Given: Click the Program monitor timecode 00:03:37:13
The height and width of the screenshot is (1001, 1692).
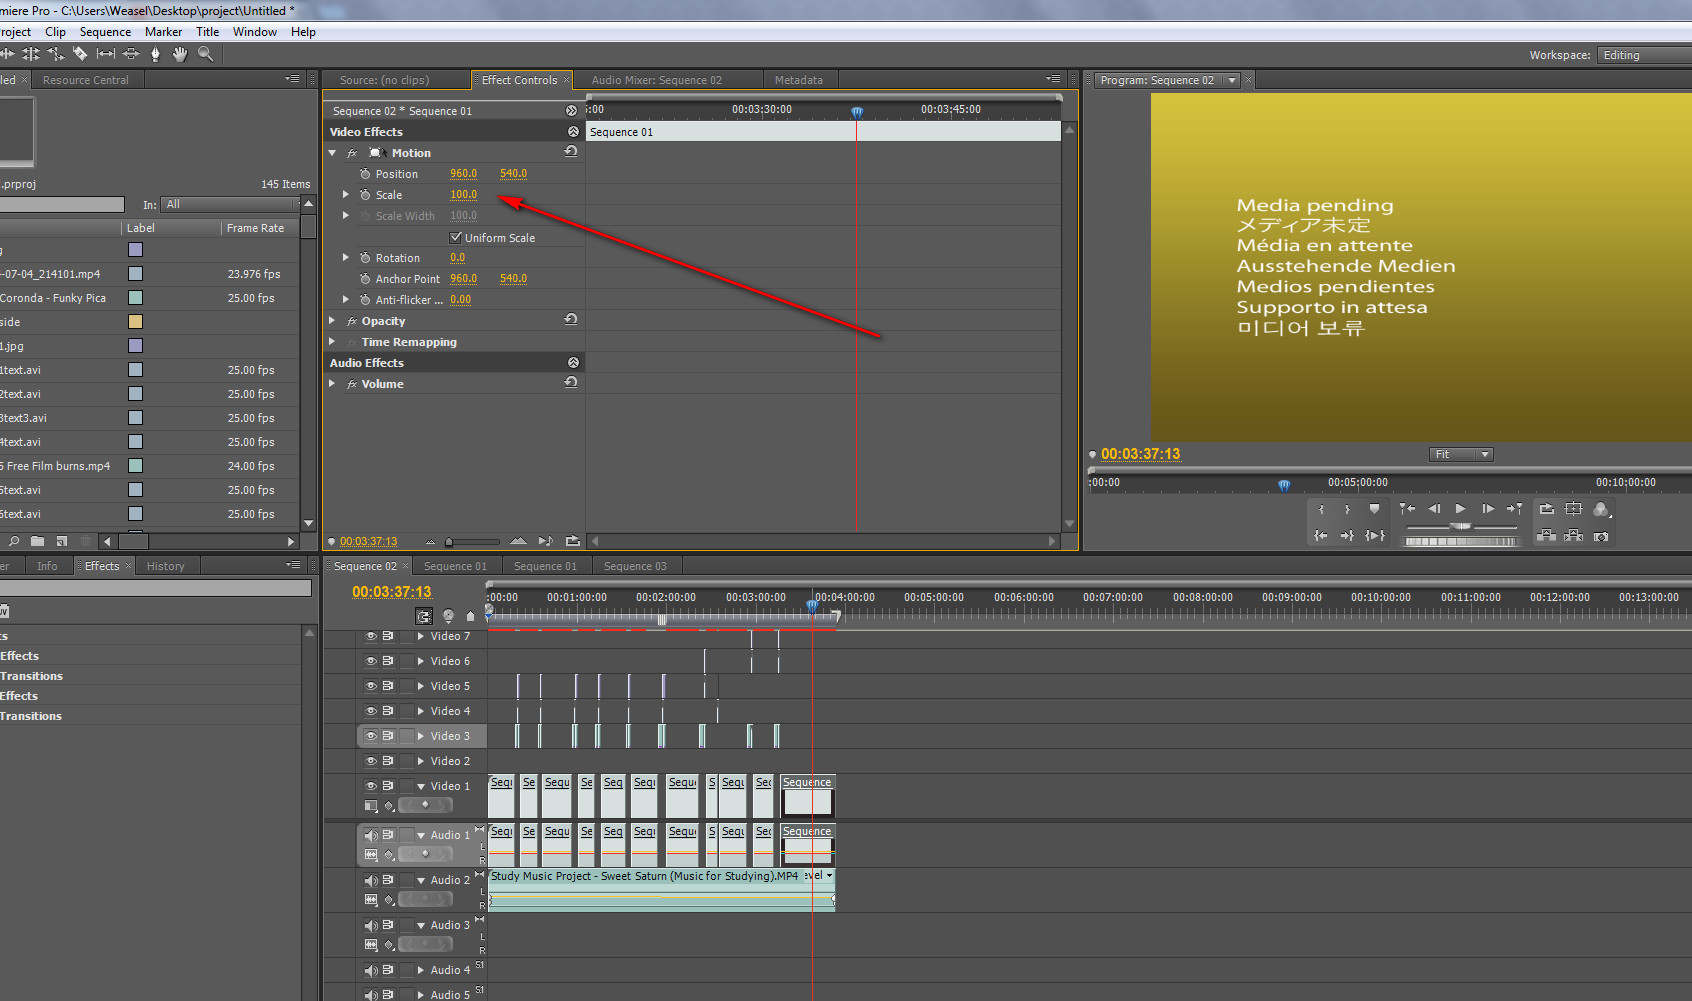Looking at the screenshot, I should point(1141,454).
